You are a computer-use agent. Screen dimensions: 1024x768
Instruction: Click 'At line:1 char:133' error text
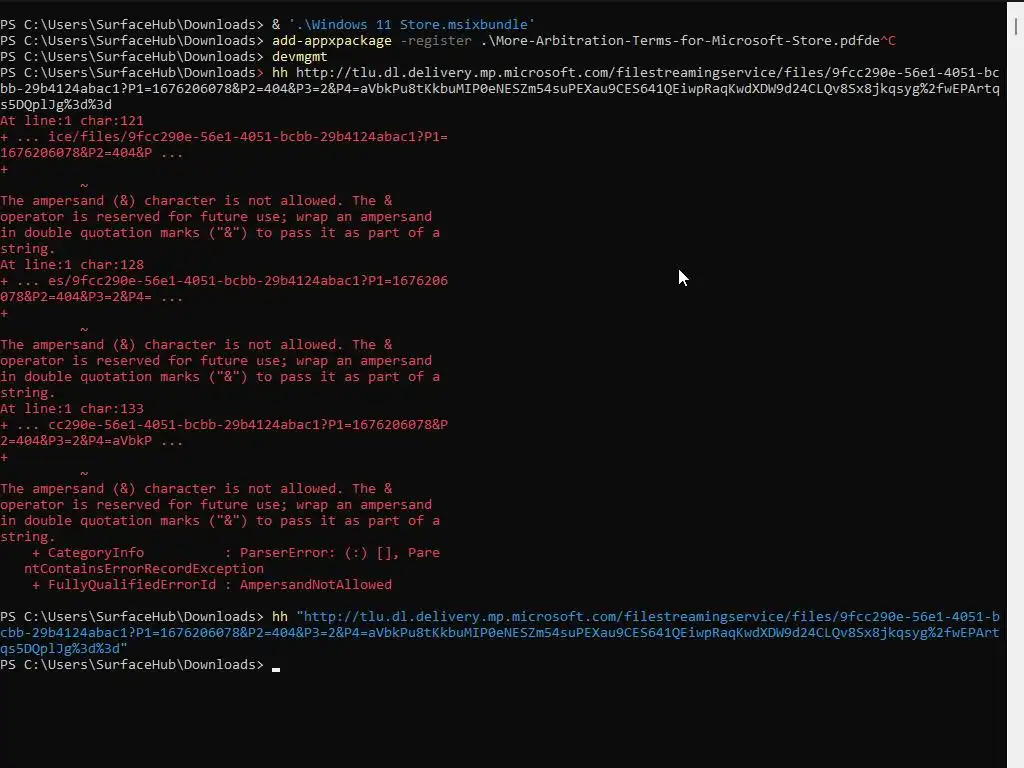tap(72, 409)
